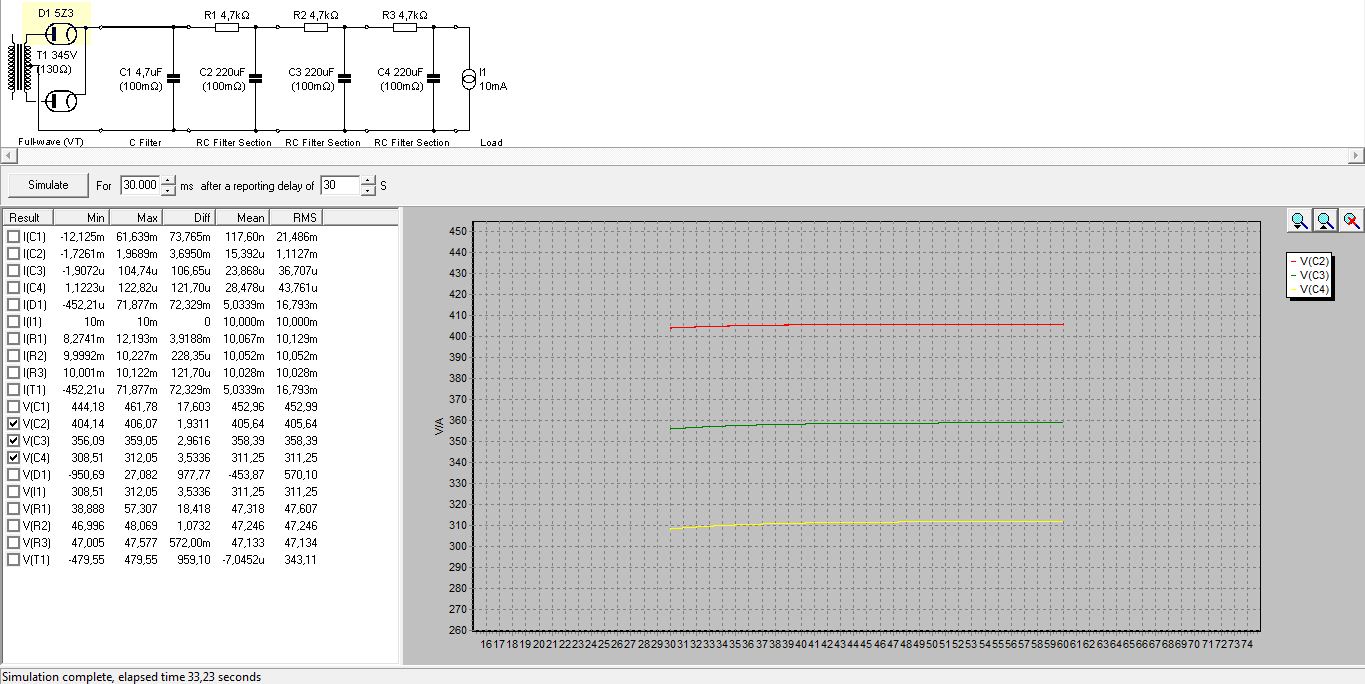Click the zoom-out magnifier with up arrow
1365x684 pixels.
1325,221
